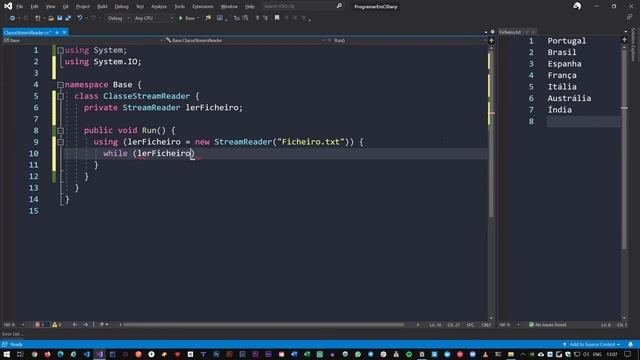
Task: Click the navigate forward arrow in editor footer
Action: [x=86, y=324]
